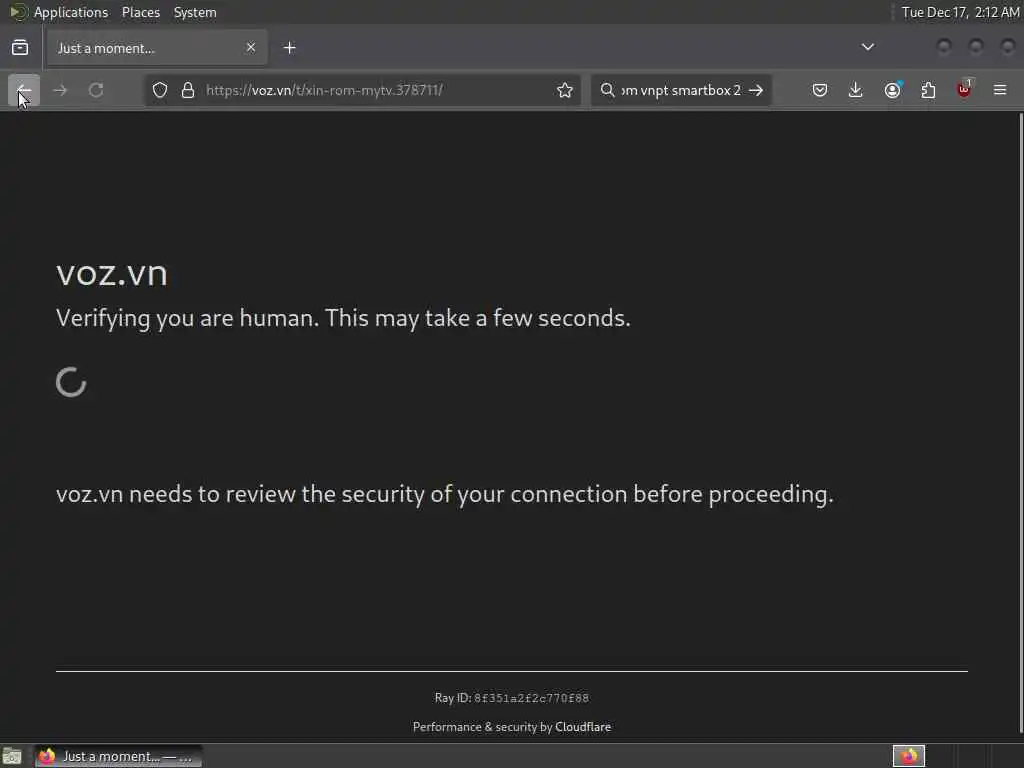
Task: Open the tracking protection shield icon
Action: (x=160, y=90)
